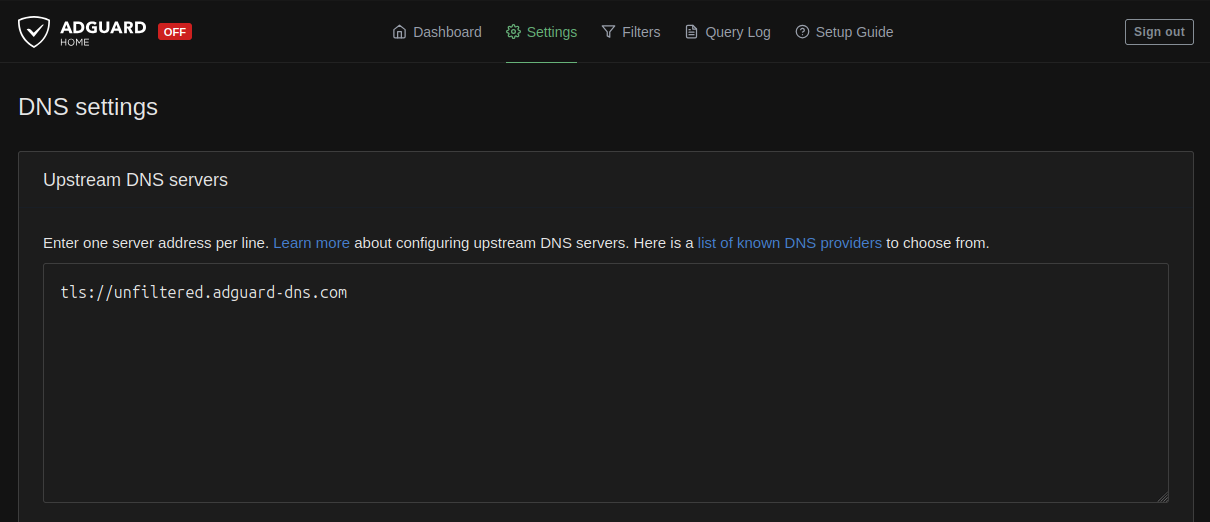Click the ADGUARD HOME wordmark
Screen dimensions: 1210x522
pyautogui.click(x=103, y=33)
